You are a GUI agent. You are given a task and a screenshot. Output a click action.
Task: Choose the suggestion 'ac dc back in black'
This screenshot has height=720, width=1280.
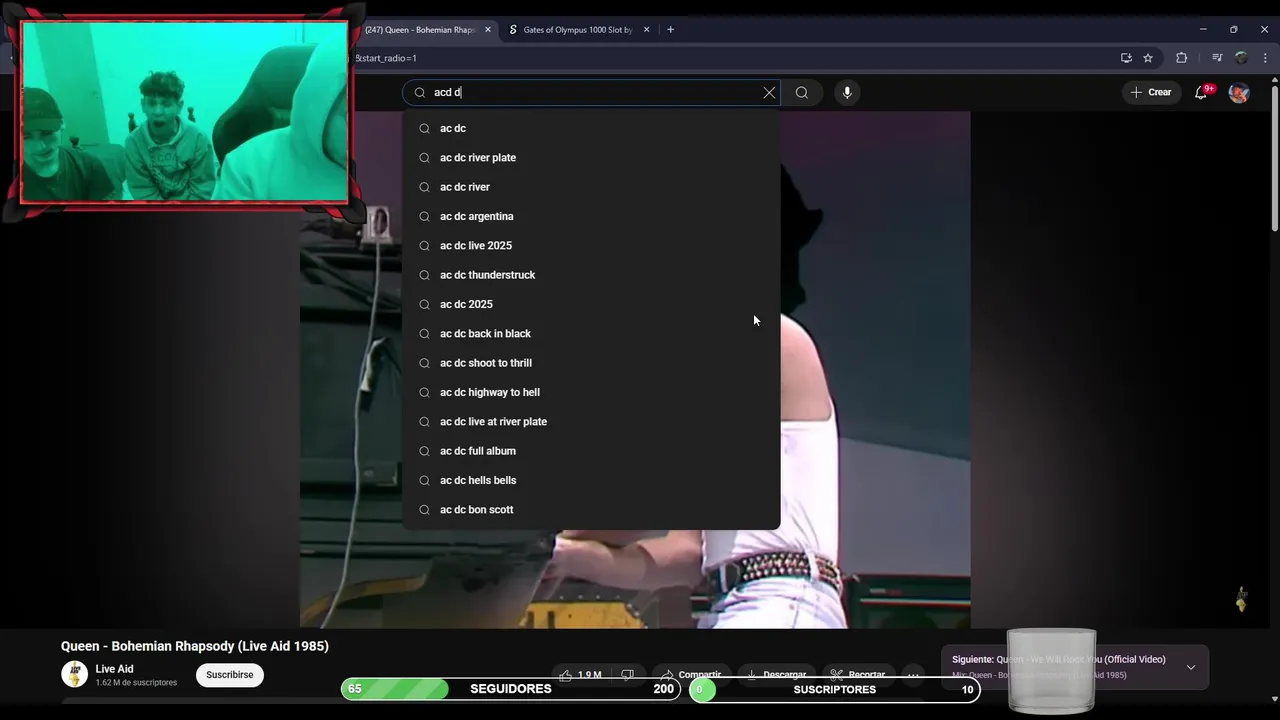pos(591,334)
